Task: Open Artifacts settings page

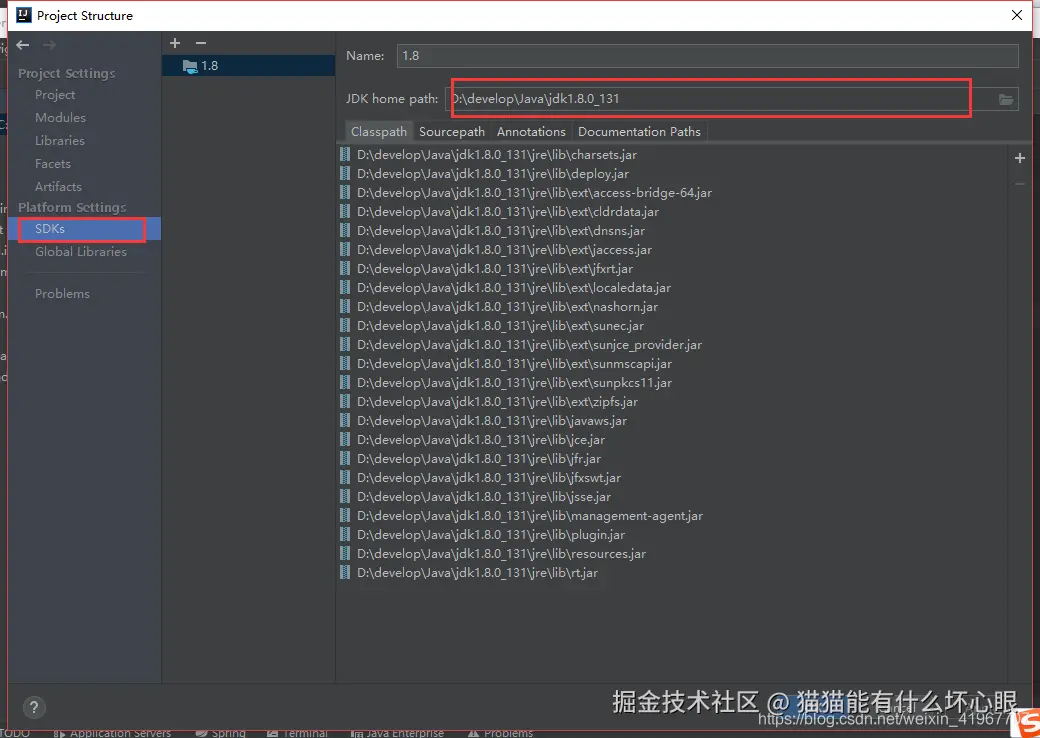Action: click(x=58, y=186)
